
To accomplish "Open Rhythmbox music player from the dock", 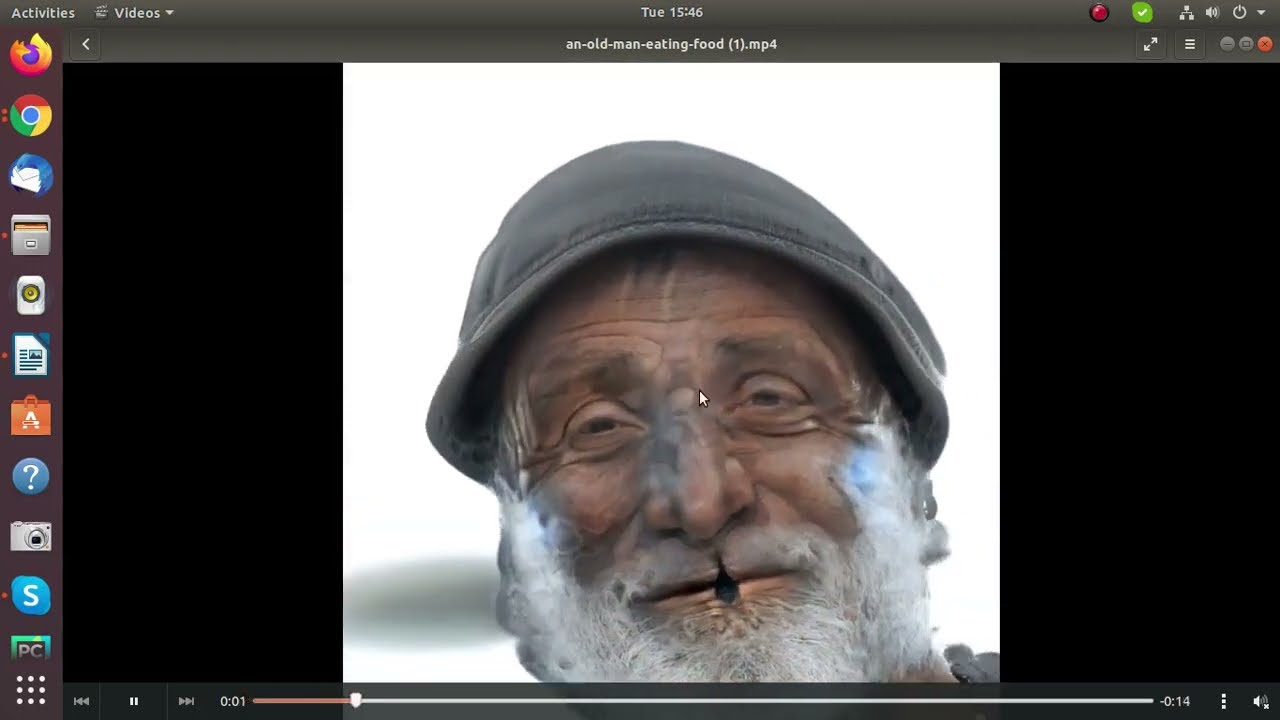I will (x=31, y=295).
